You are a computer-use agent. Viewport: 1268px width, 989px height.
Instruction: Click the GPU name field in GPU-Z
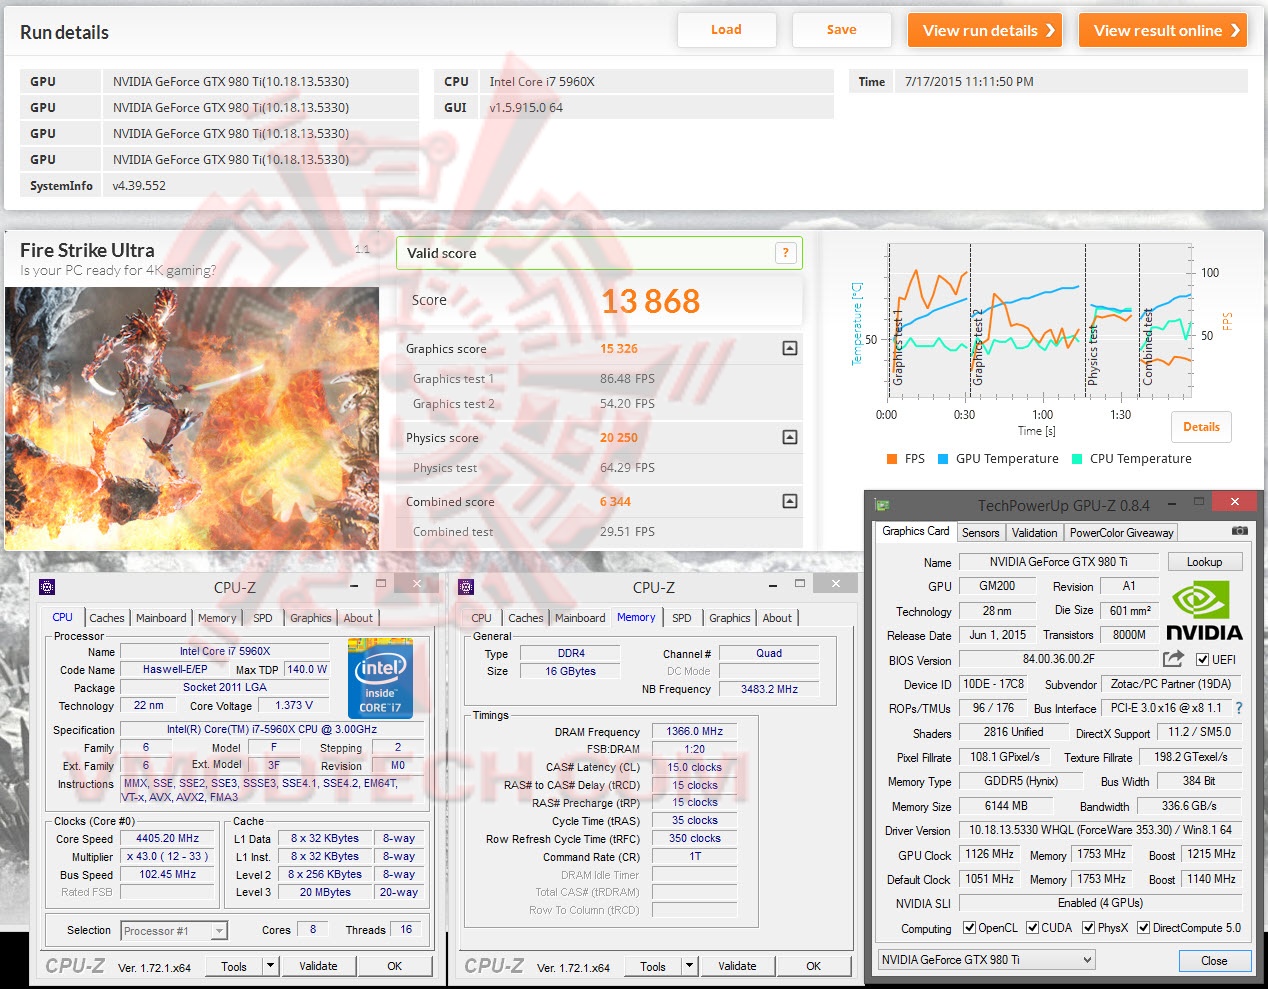[x=1058, y=562]
